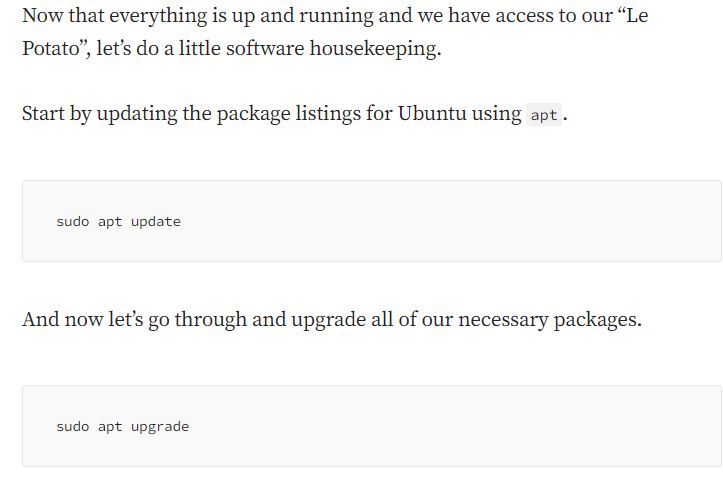The width and height of the screenshot is (723, 486).
Task: Click the word "sudo" in the upgrade command
Action: click(73, 427)
